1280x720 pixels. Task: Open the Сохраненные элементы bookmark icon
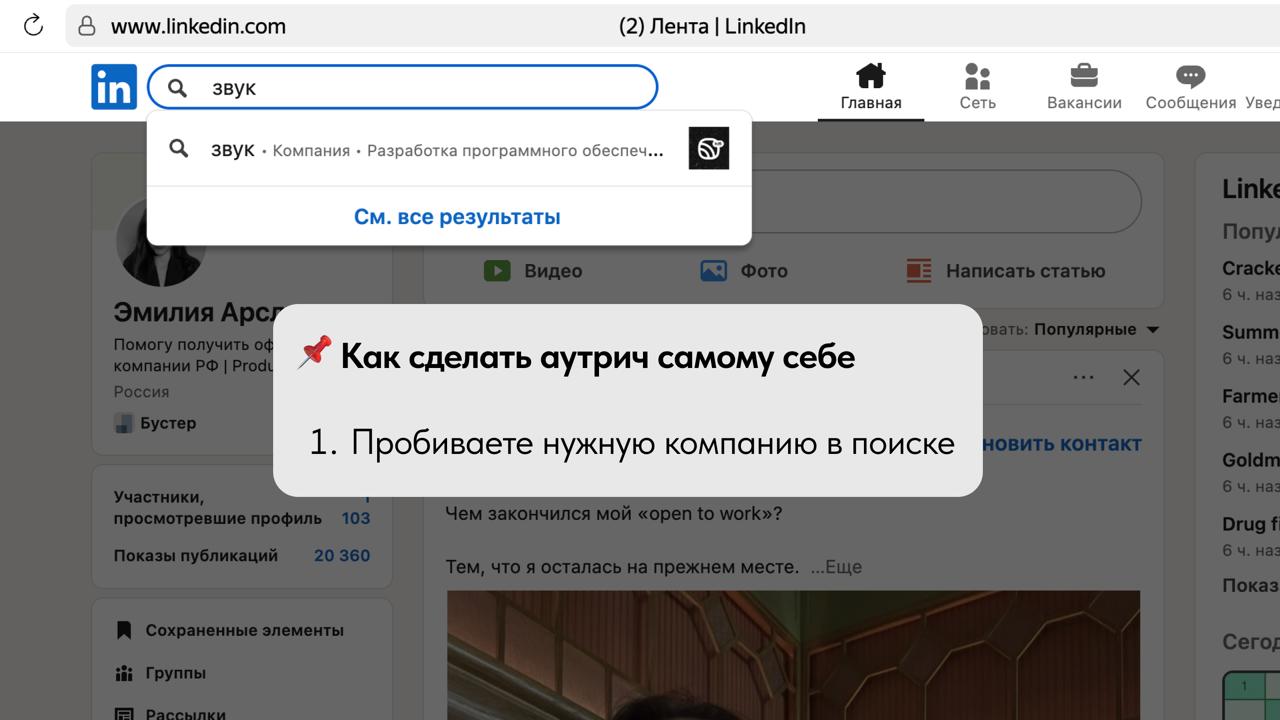pos(124,630)
